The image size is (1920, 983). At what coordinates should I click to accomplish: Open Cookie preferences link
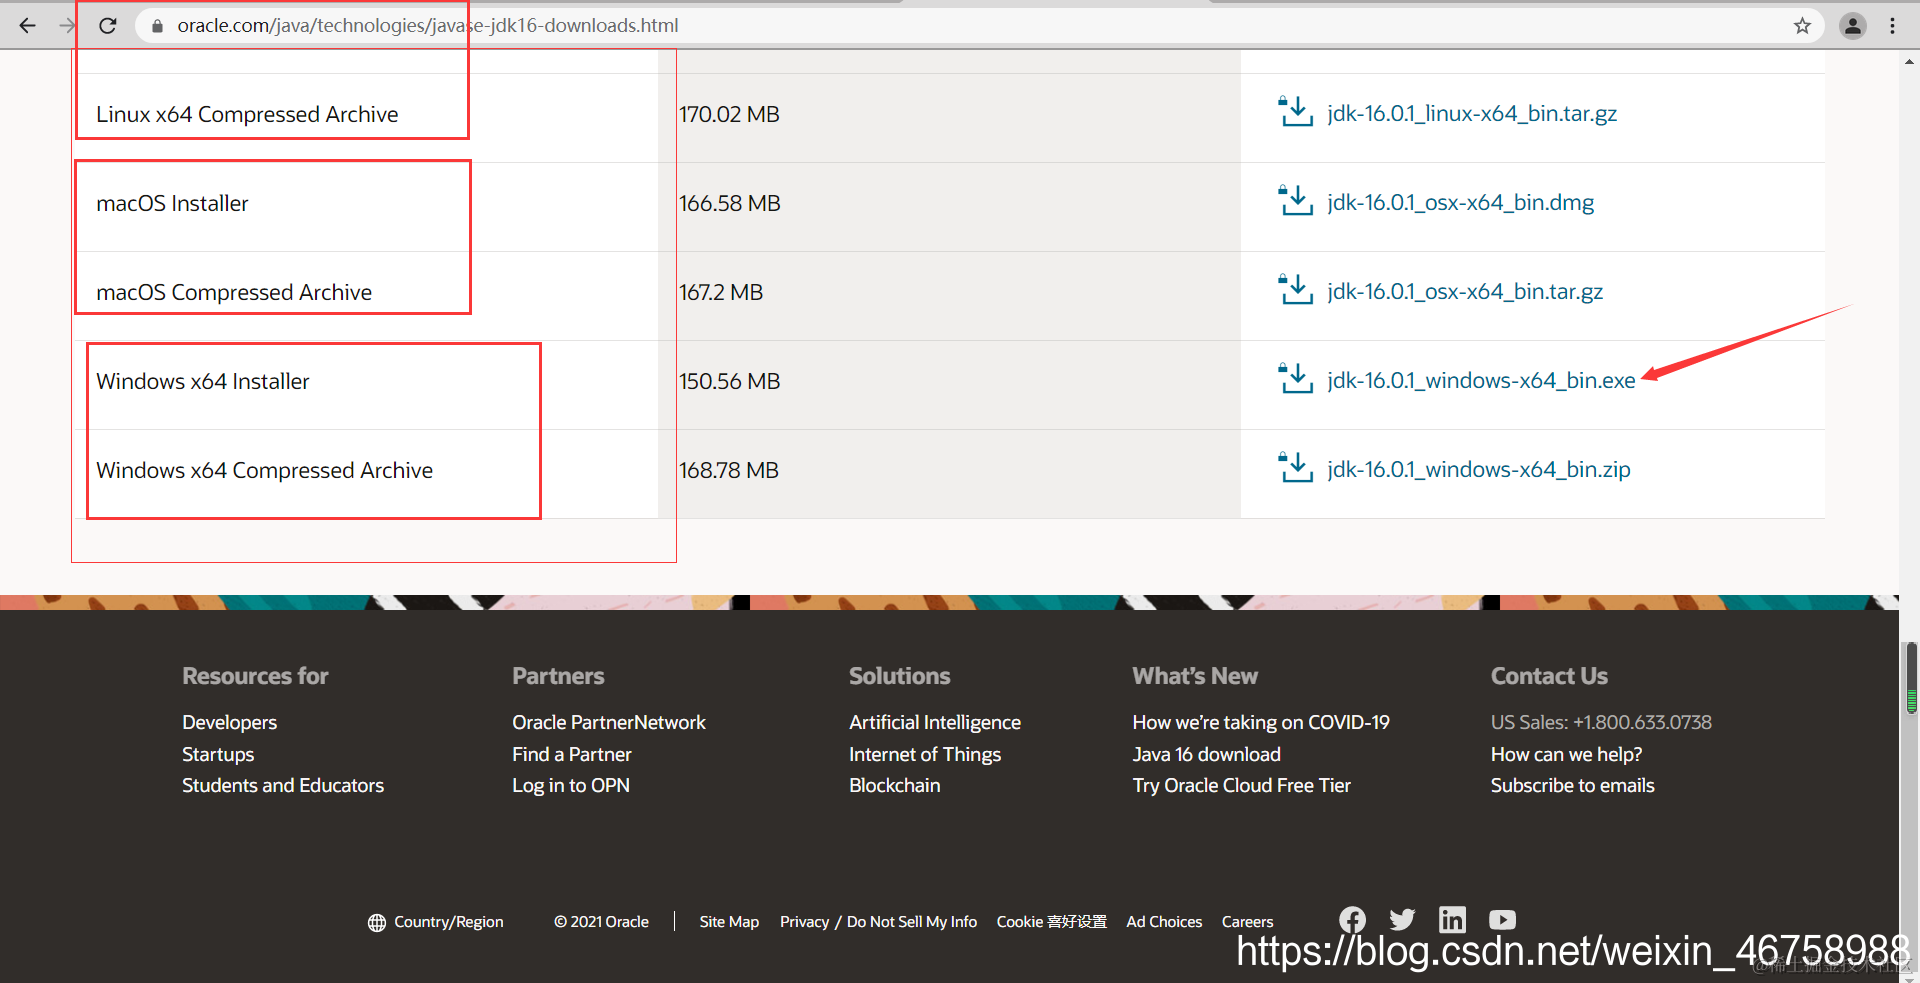[1052, 922]
